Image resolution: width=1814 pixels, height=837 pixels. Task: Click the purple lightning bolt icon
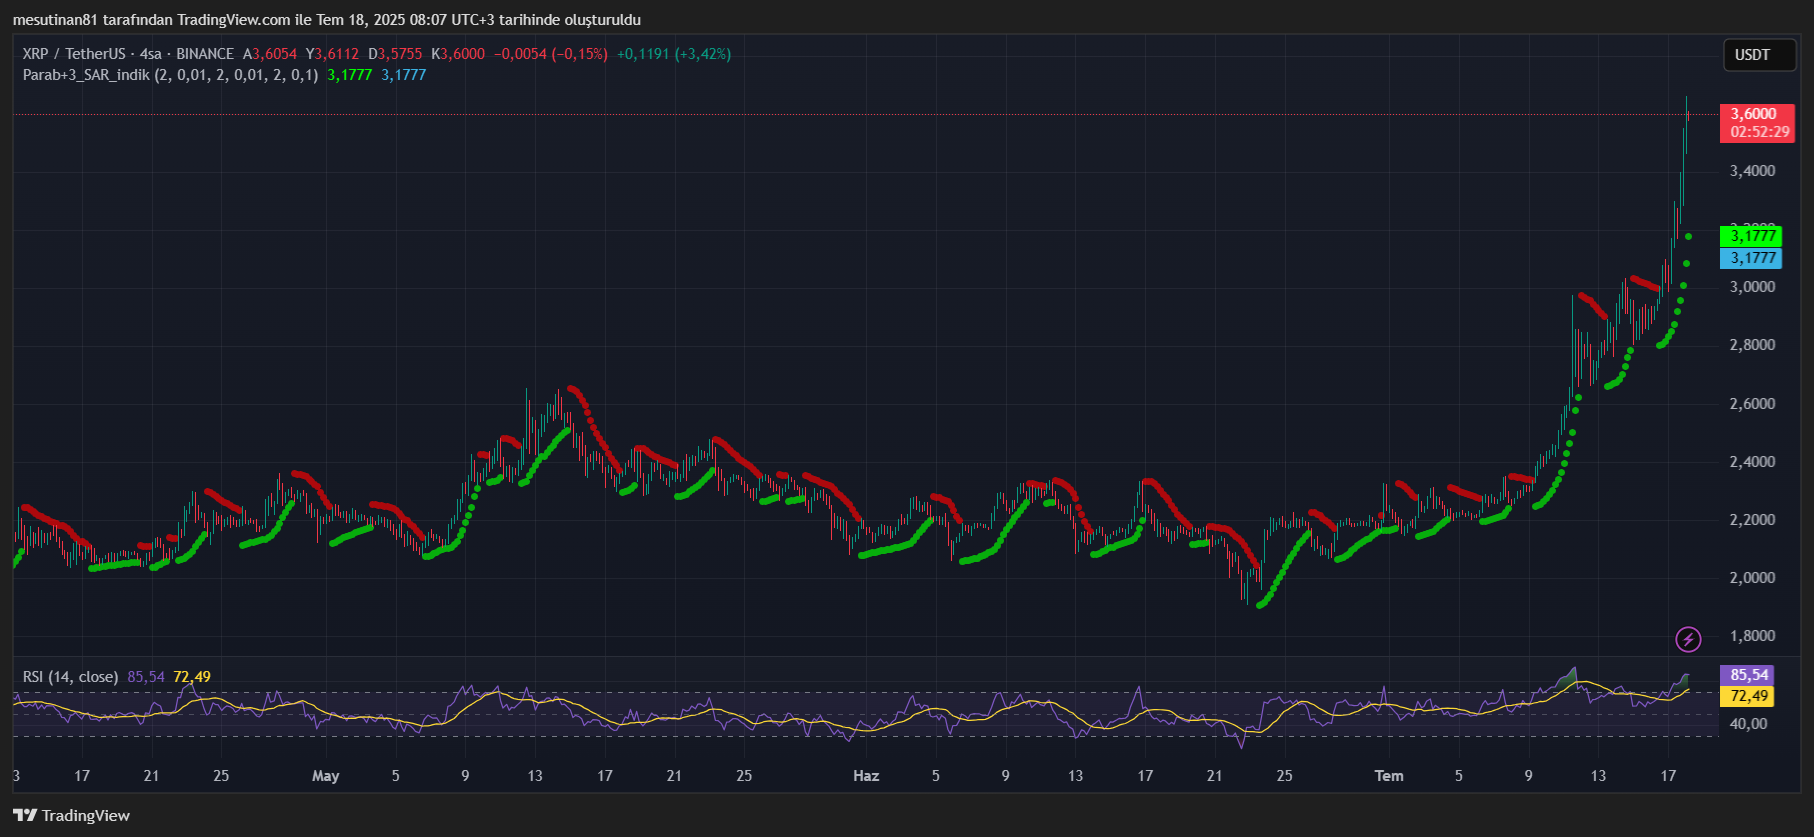[x=1688, y=639]
